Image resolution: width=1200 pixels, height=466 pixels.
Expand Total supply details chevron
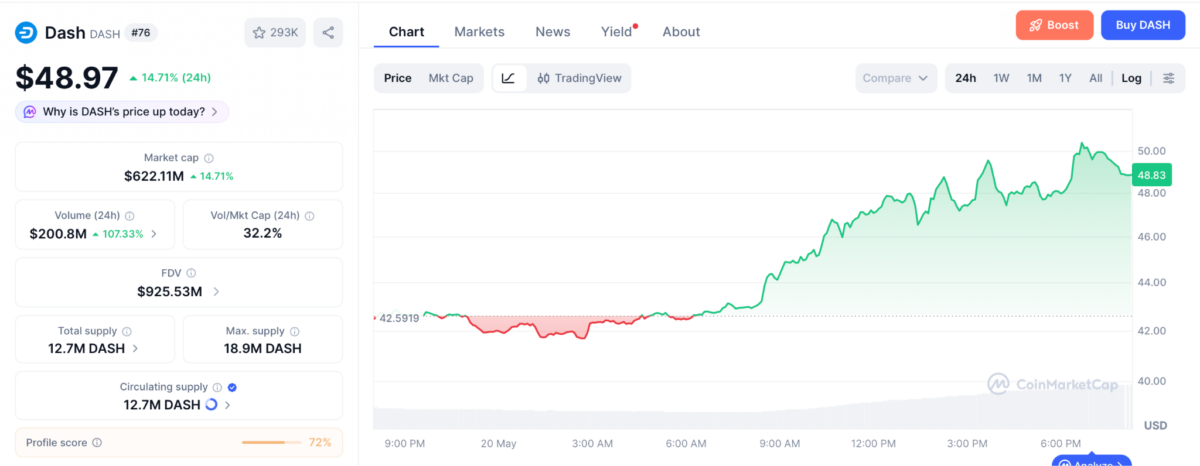pyautogui.click(x=136, y=349)
